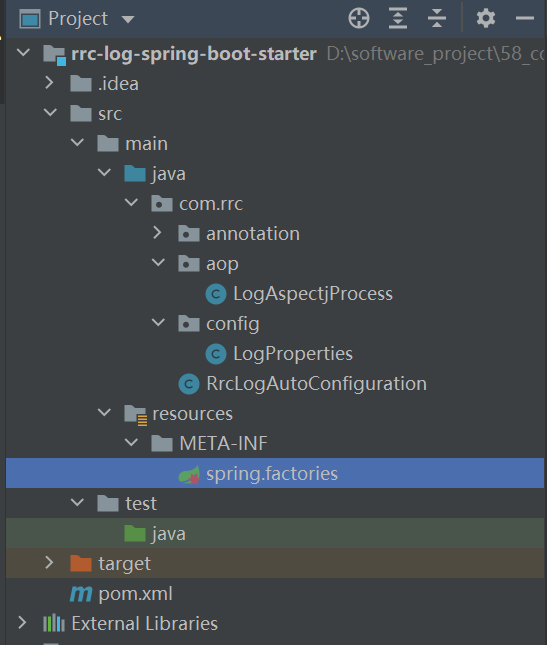The image size is (547, 645).
Task: Open the Project panel gear settings
Action: [x=486, y=19]
